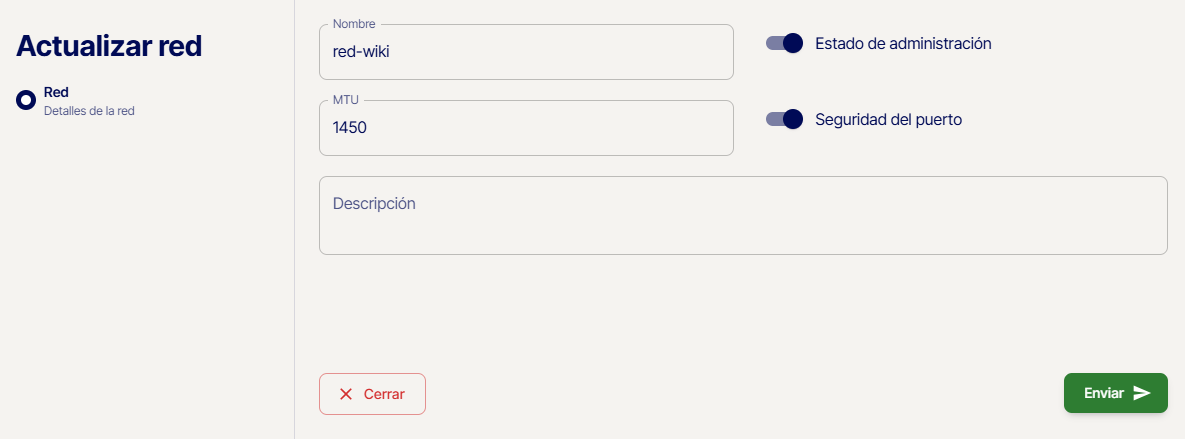The image size is (1185, 439).
Task: Click the paper plane send icon
Action: click(x=1142, y=393)
